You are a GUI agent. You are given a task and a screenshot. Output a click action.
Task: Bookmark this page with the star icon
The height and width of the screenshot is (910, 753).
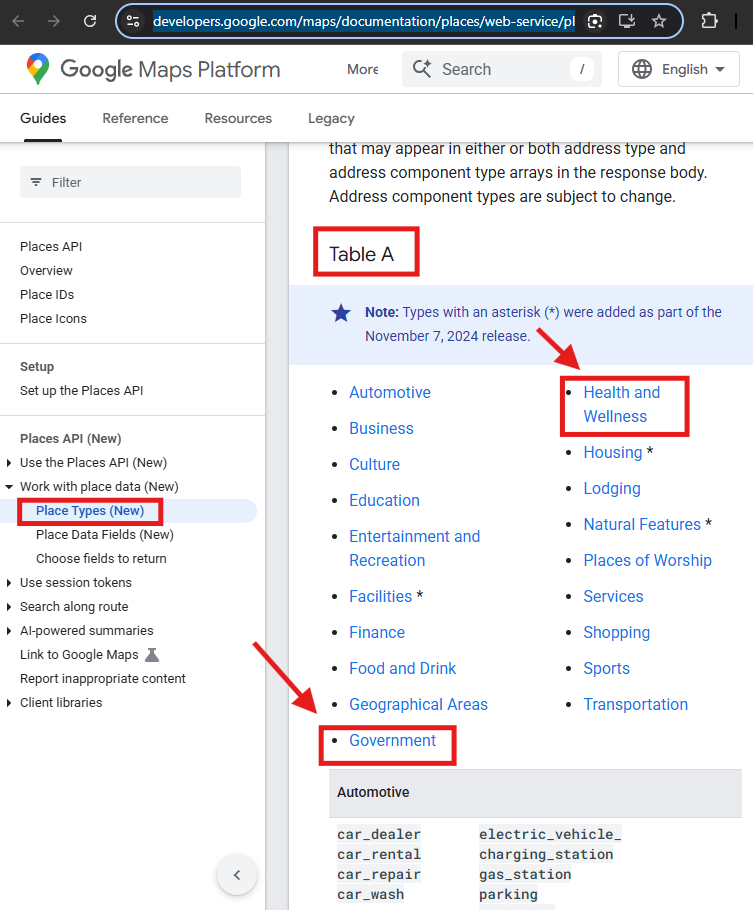659,21
